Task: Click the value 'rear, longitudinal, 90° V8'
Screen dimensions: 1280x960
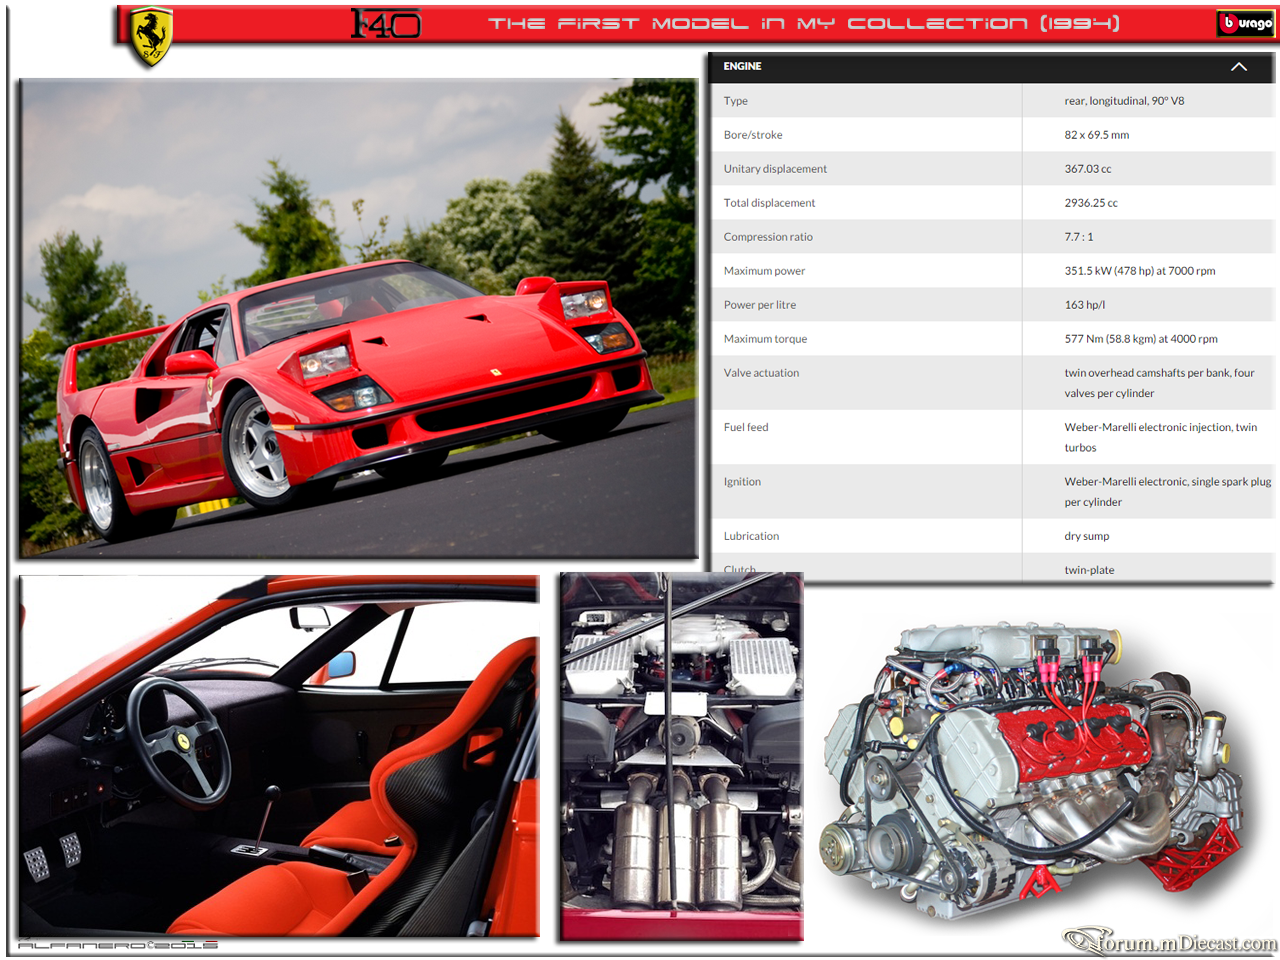Action: pos(1124,101)
